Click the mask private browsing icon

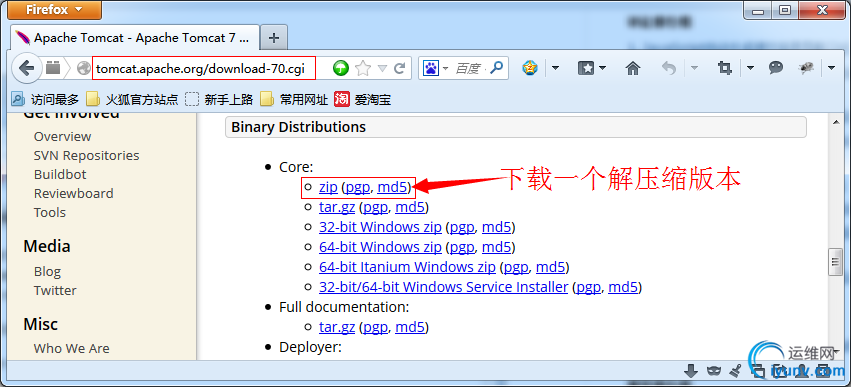(x=714, y=372)
